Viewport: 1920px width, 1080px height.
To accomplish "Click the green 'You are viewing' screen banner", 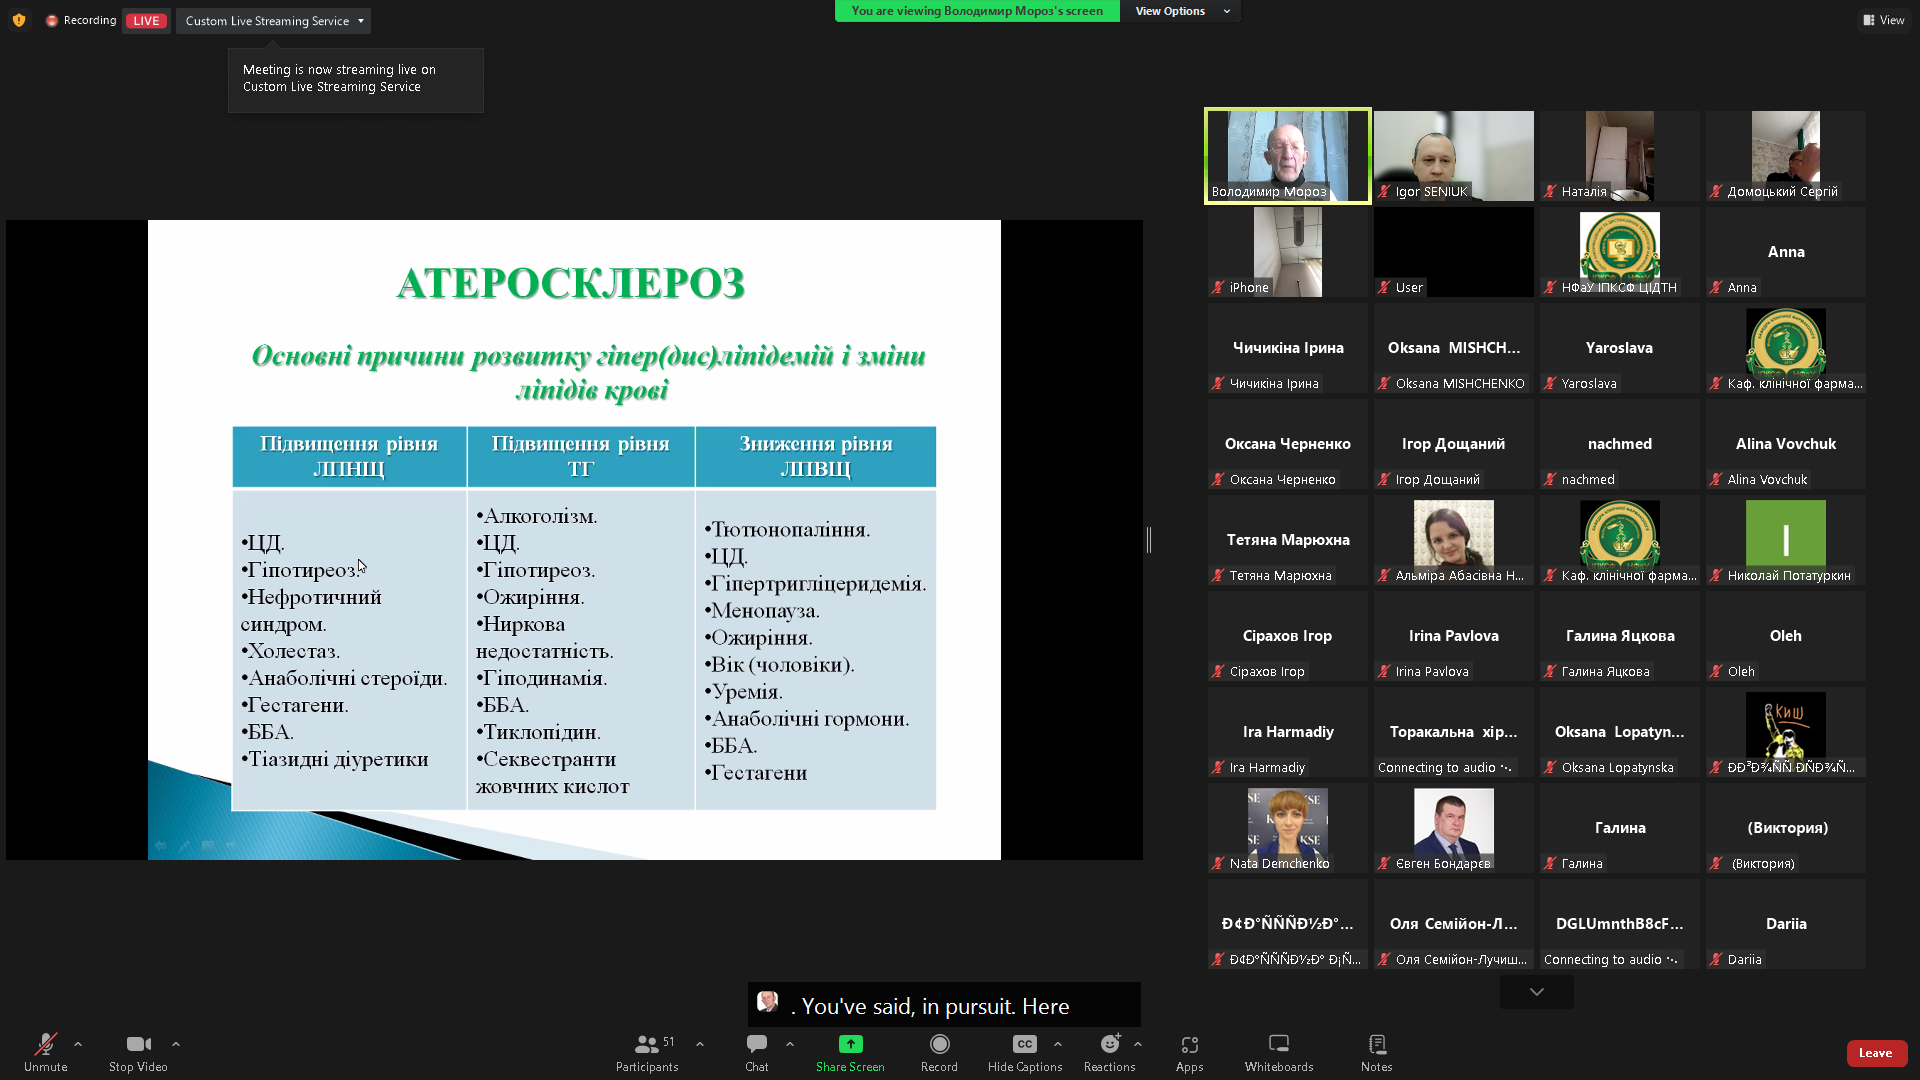I will pos(977,11).
